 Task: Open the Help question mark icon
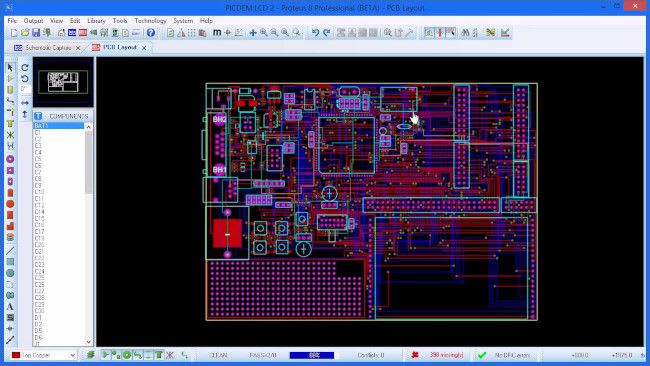click(151, 32)
